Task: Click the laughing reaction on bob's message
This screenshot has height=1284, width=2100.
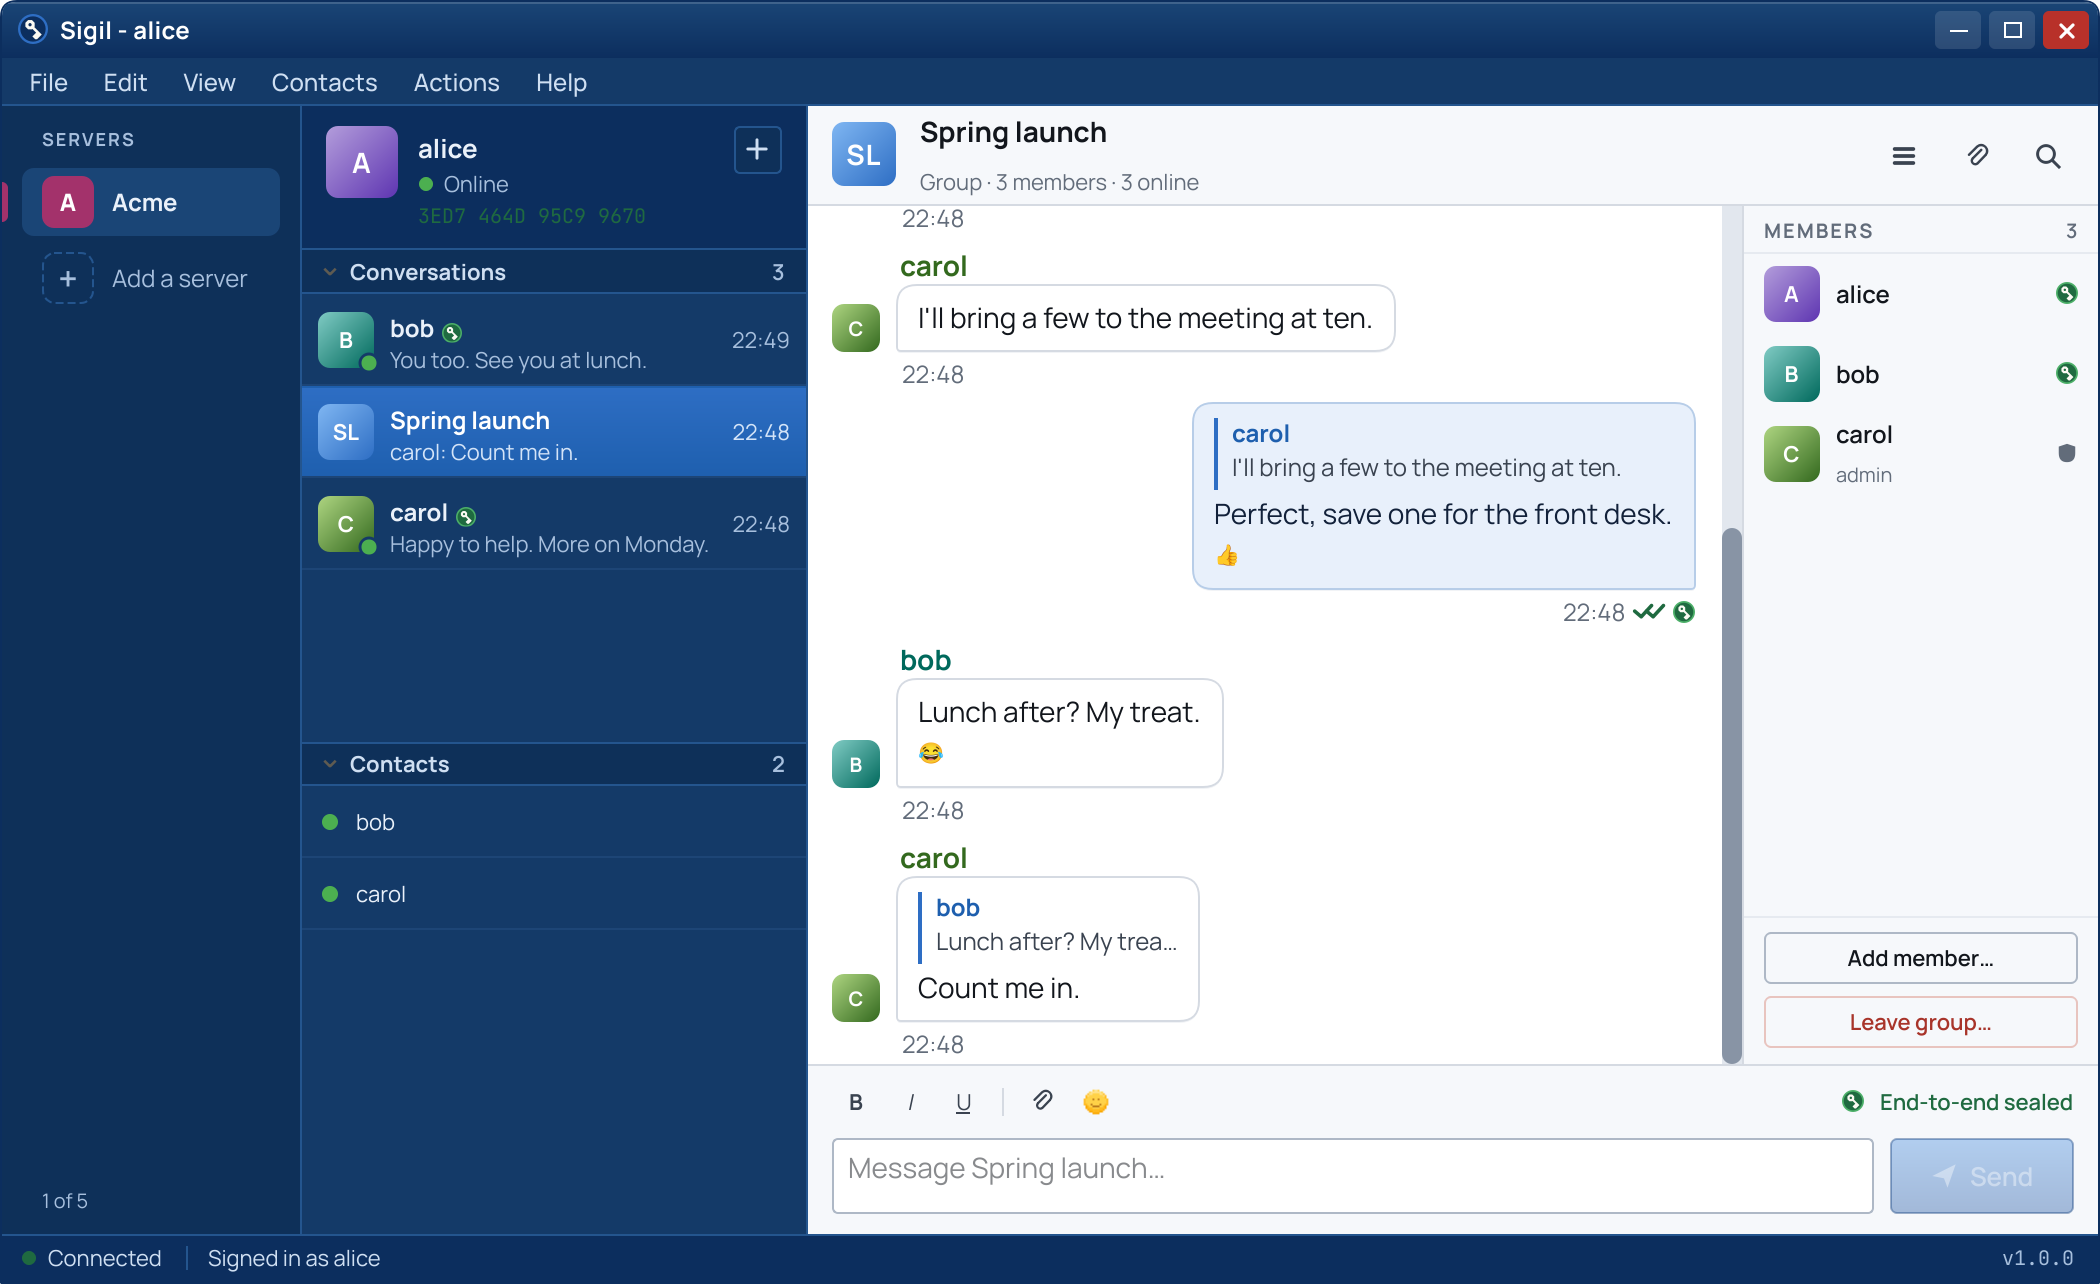Action: point(930,753)
